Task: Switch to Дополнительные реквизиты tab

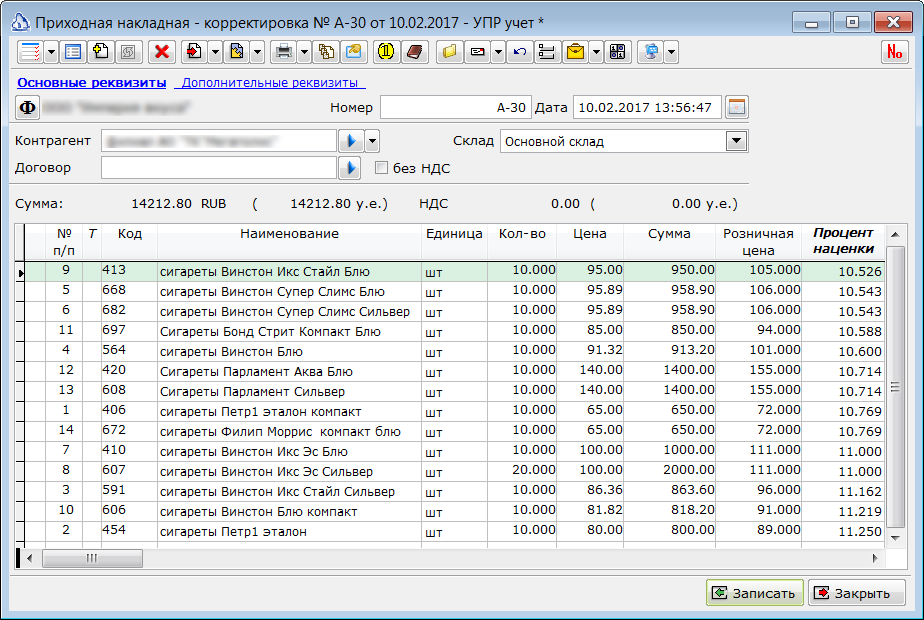Action: pyautogui.click(x=270, y=83)
